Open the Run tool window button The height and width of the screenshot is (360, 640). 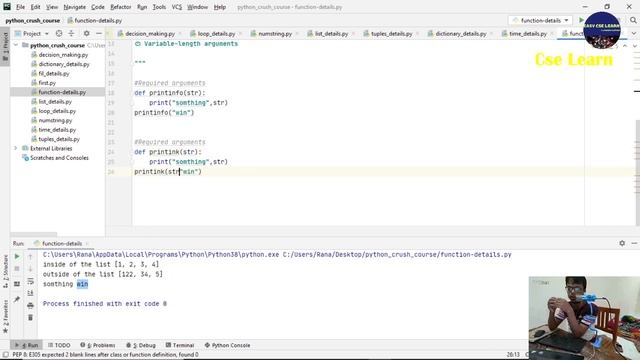click(27, 345)
